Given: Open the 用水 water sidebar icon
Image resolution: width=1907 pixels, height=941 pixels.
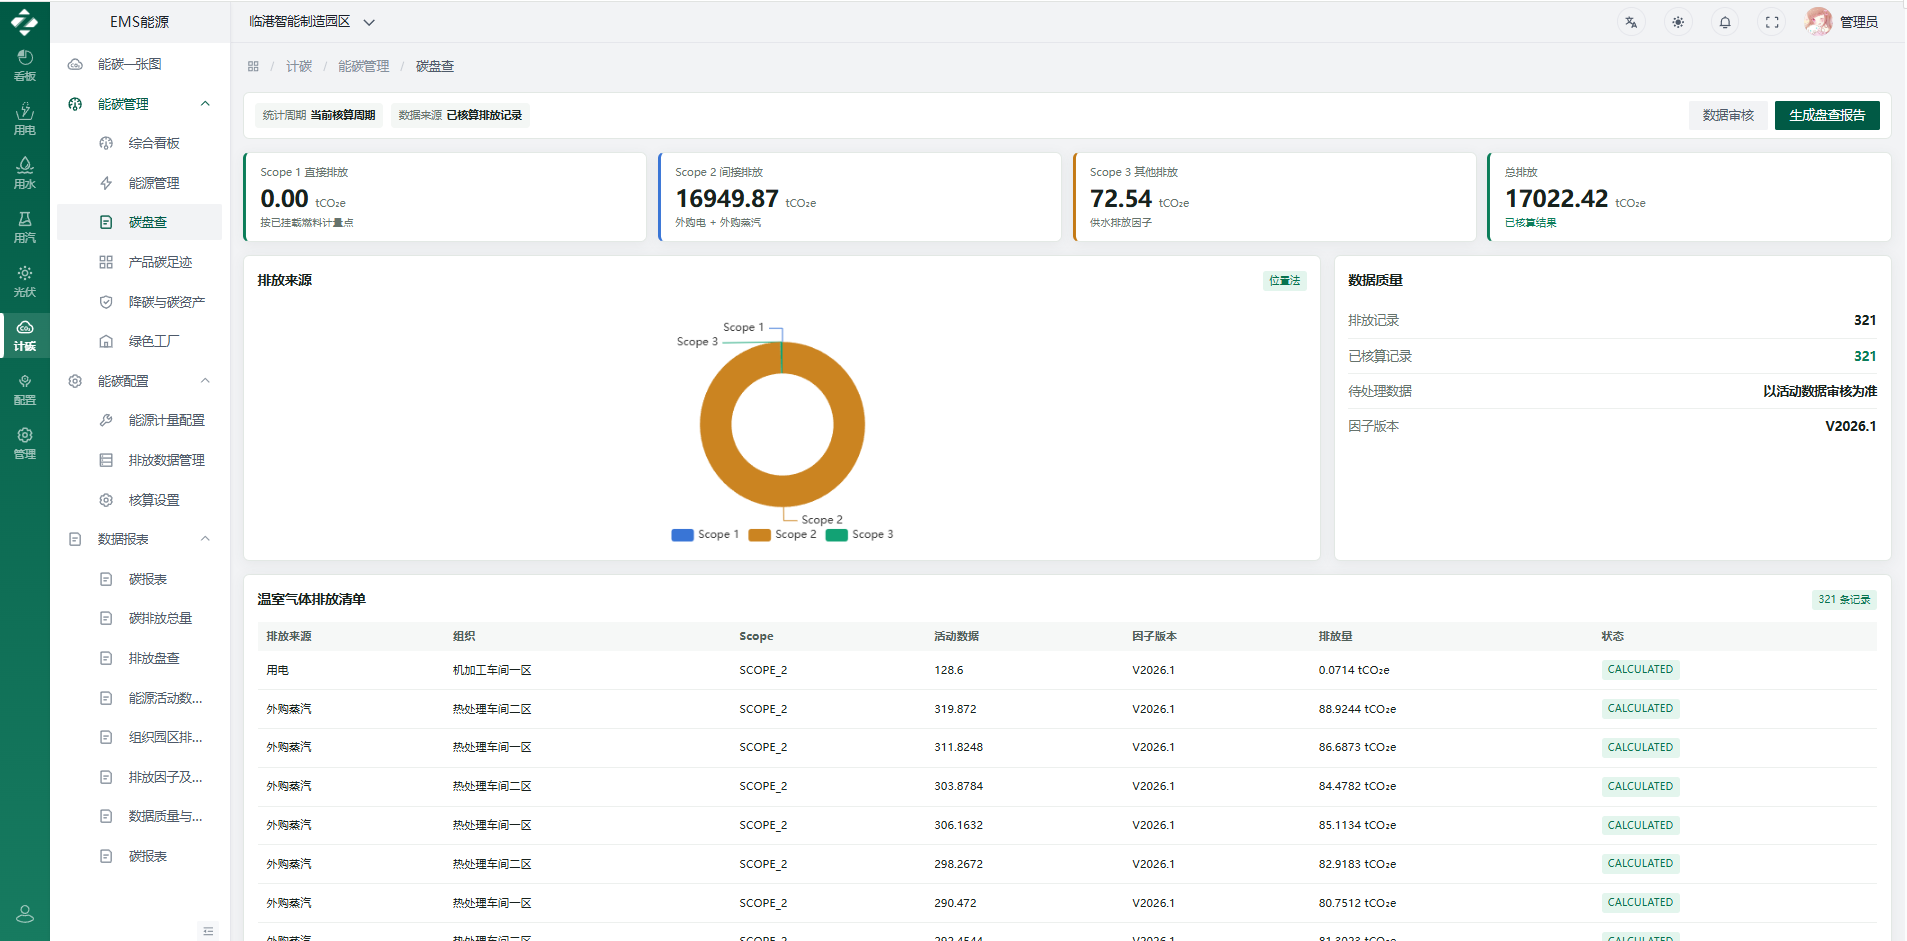Looking at the screenshot, I should pyautogui.click(x=25, y=173).
